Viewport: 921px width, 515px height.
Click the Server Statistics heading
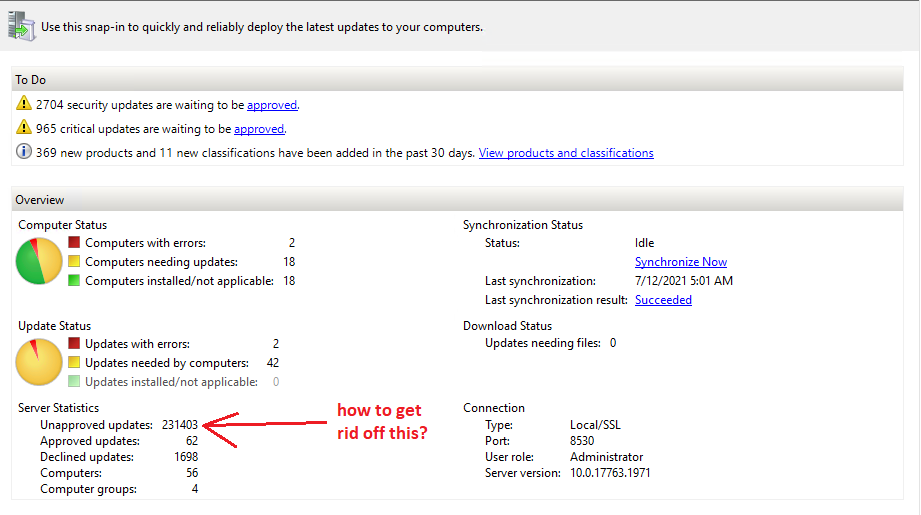(58, 408)
